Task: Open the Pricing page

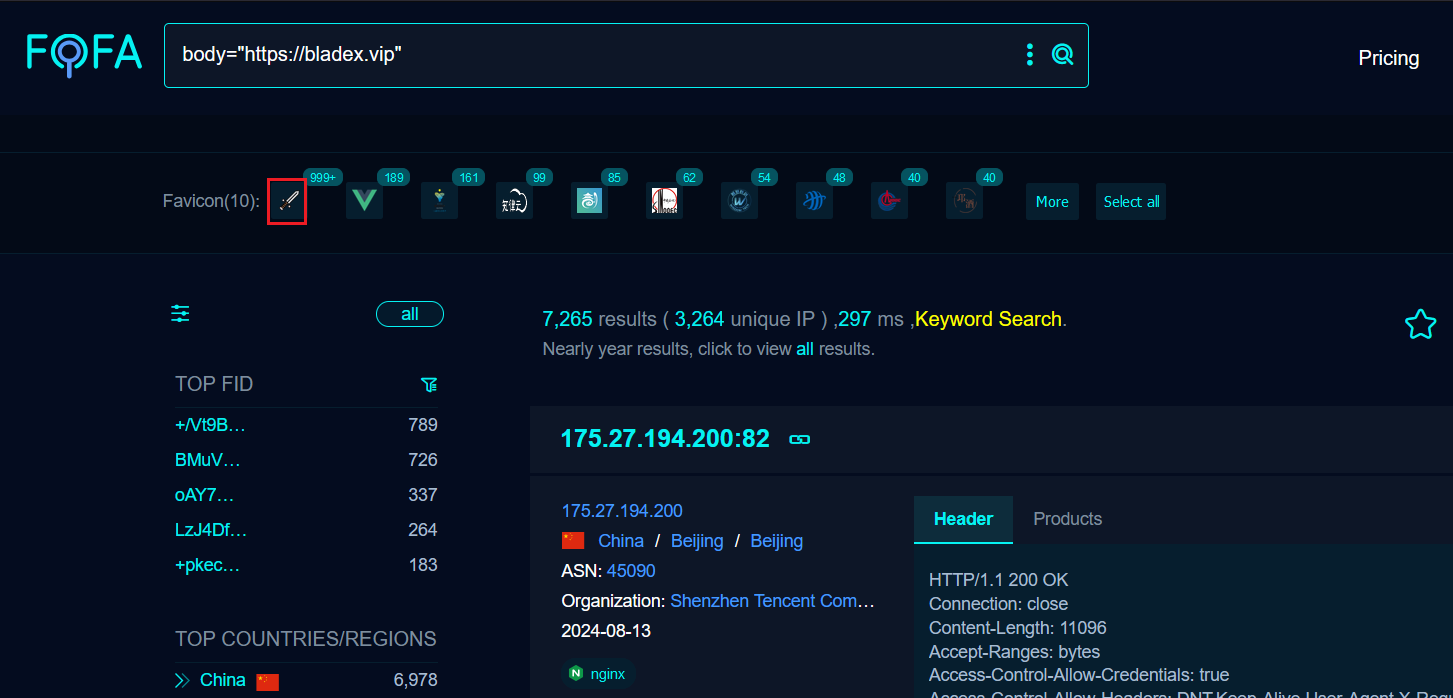Action: pyautogui.click(x=1388, y=58)
